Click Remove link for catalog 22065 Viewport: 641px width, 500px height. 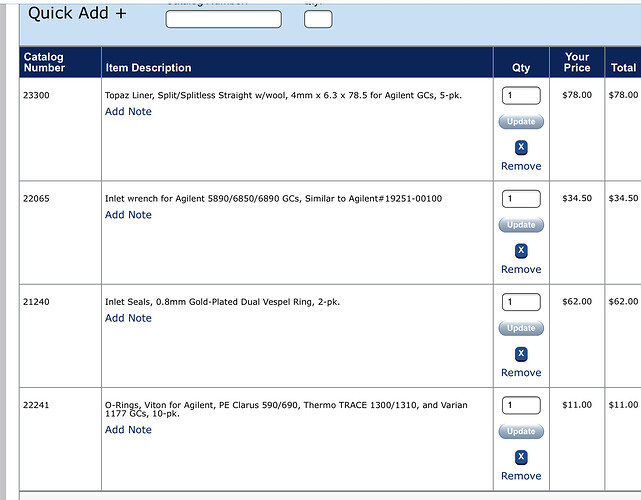pos(521,269)
